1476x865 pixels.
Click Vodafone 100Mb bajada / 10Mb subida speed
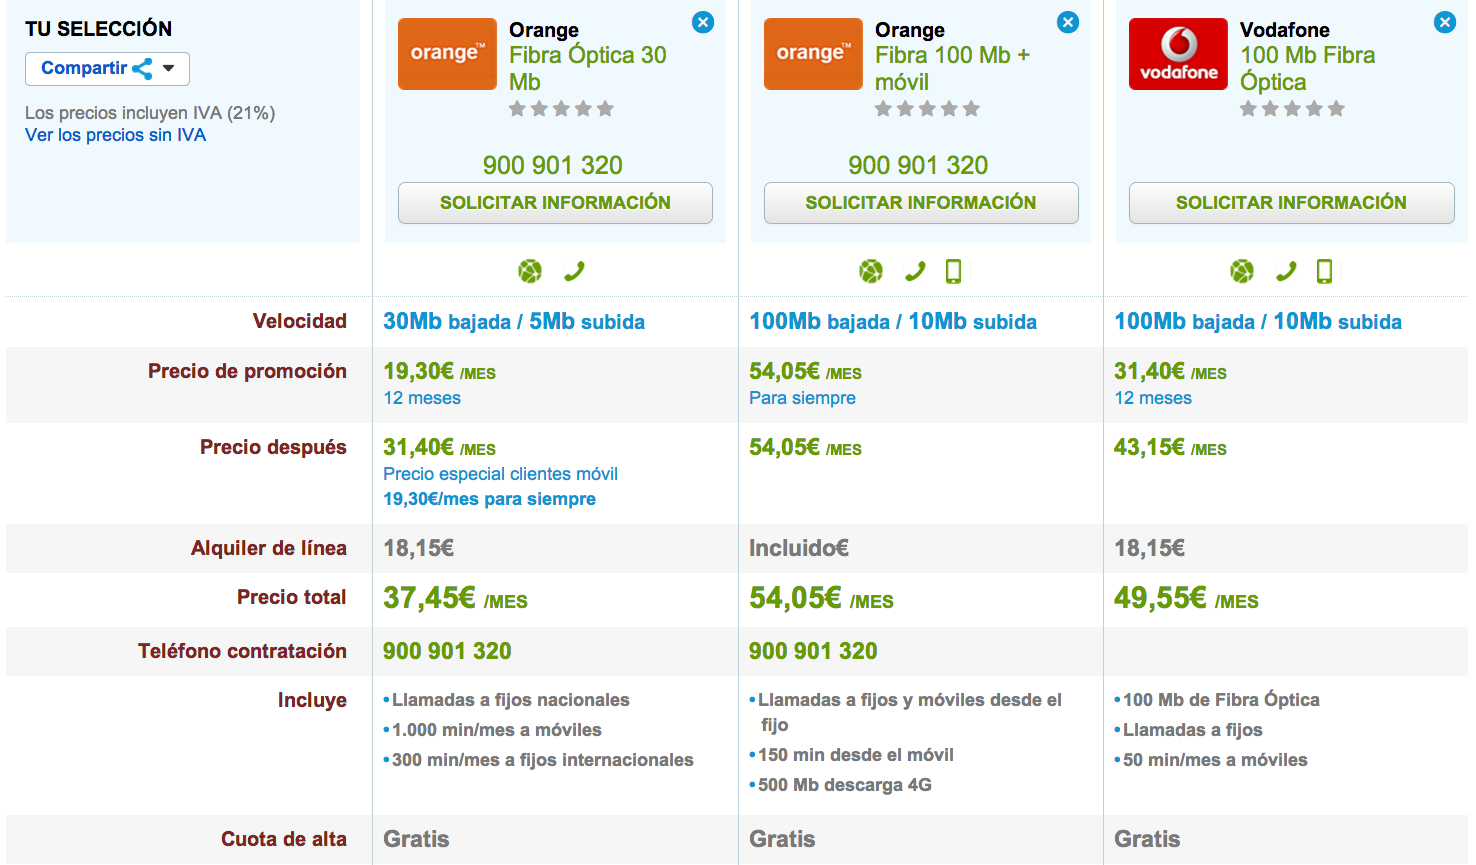1258,322
